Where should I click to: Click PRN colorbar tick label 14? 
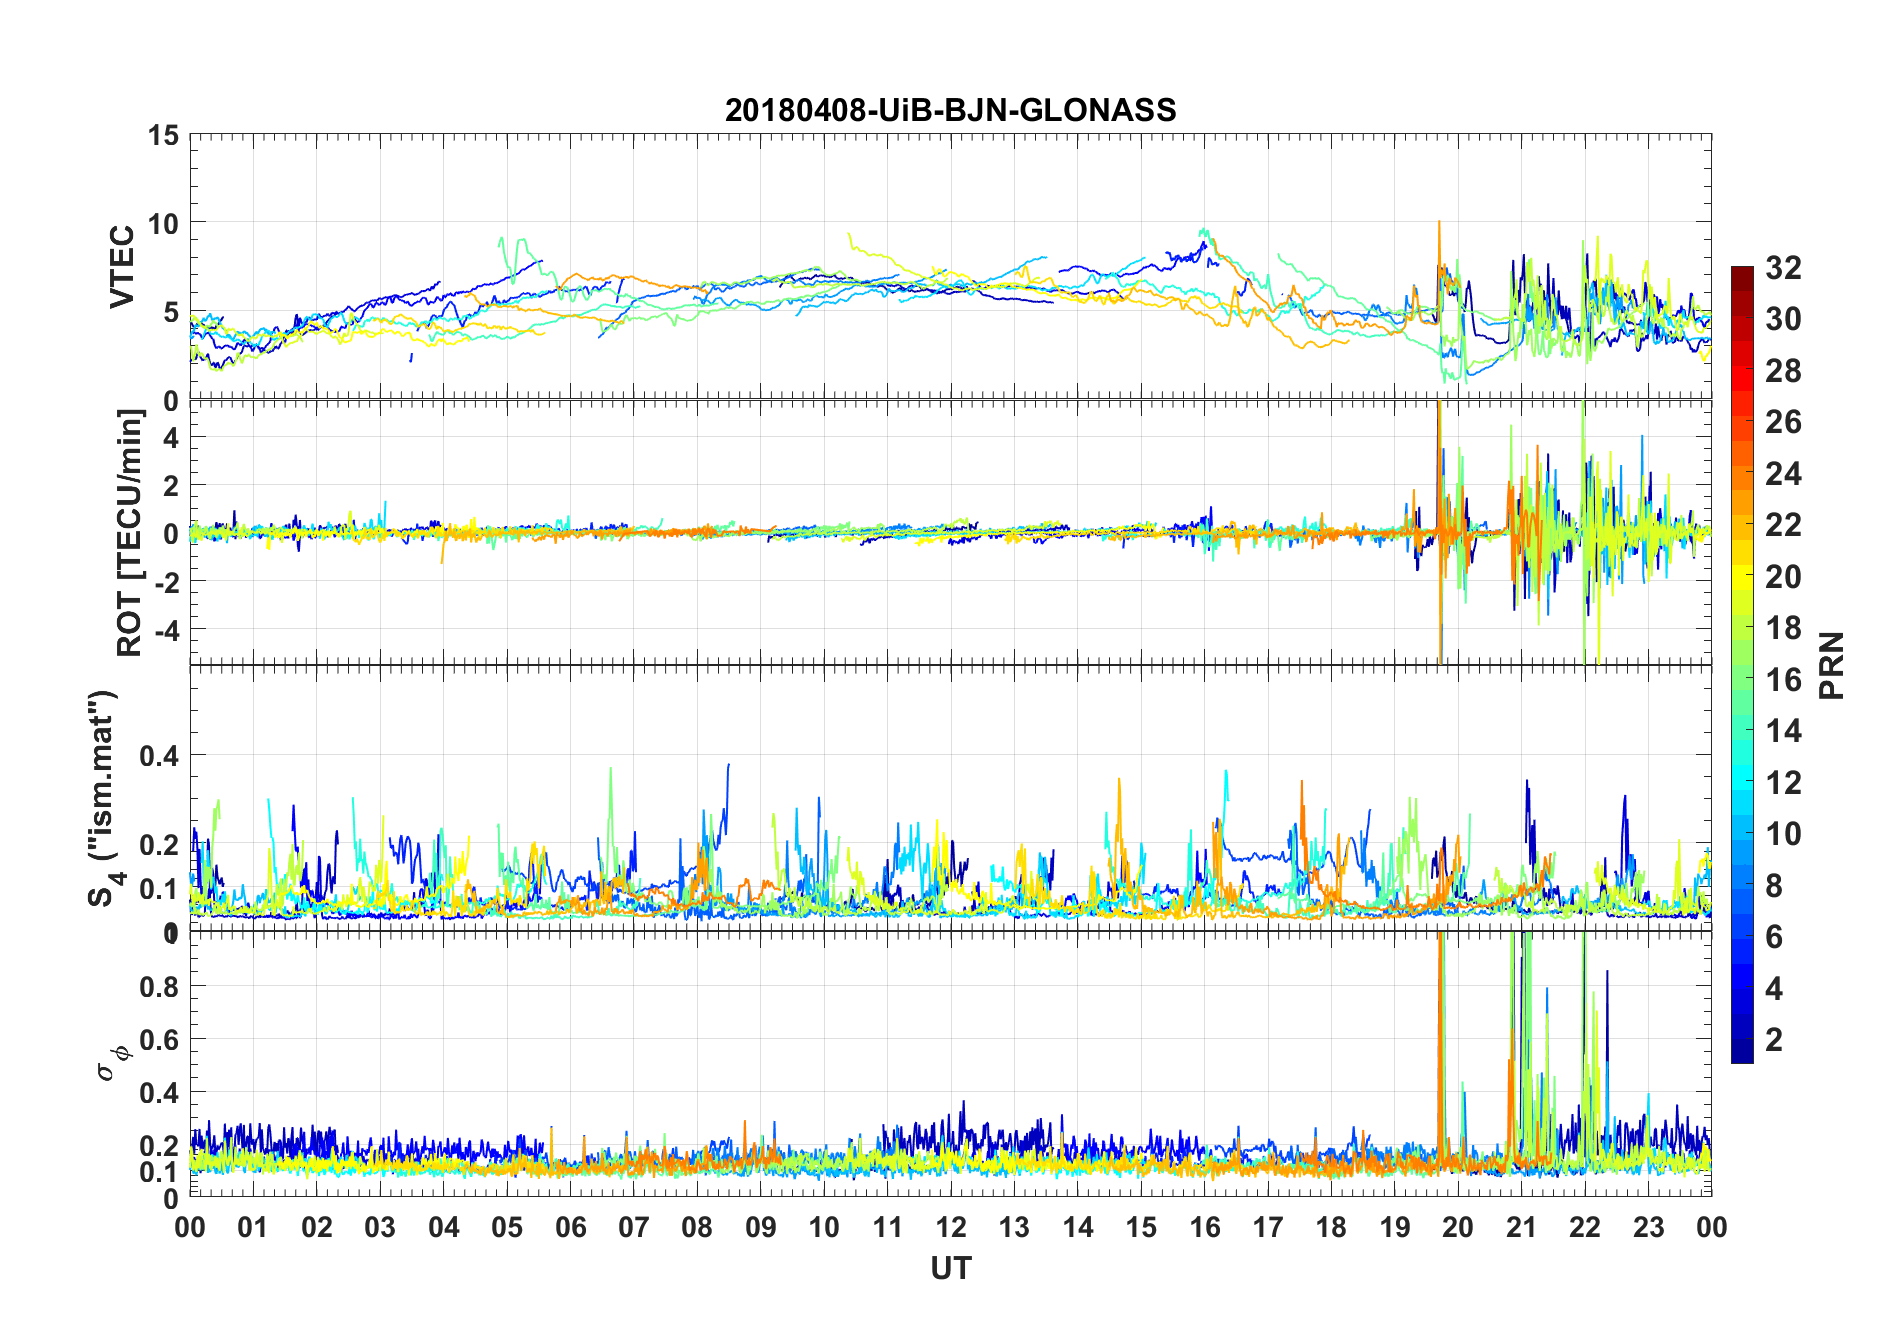tap(1783, 730)
